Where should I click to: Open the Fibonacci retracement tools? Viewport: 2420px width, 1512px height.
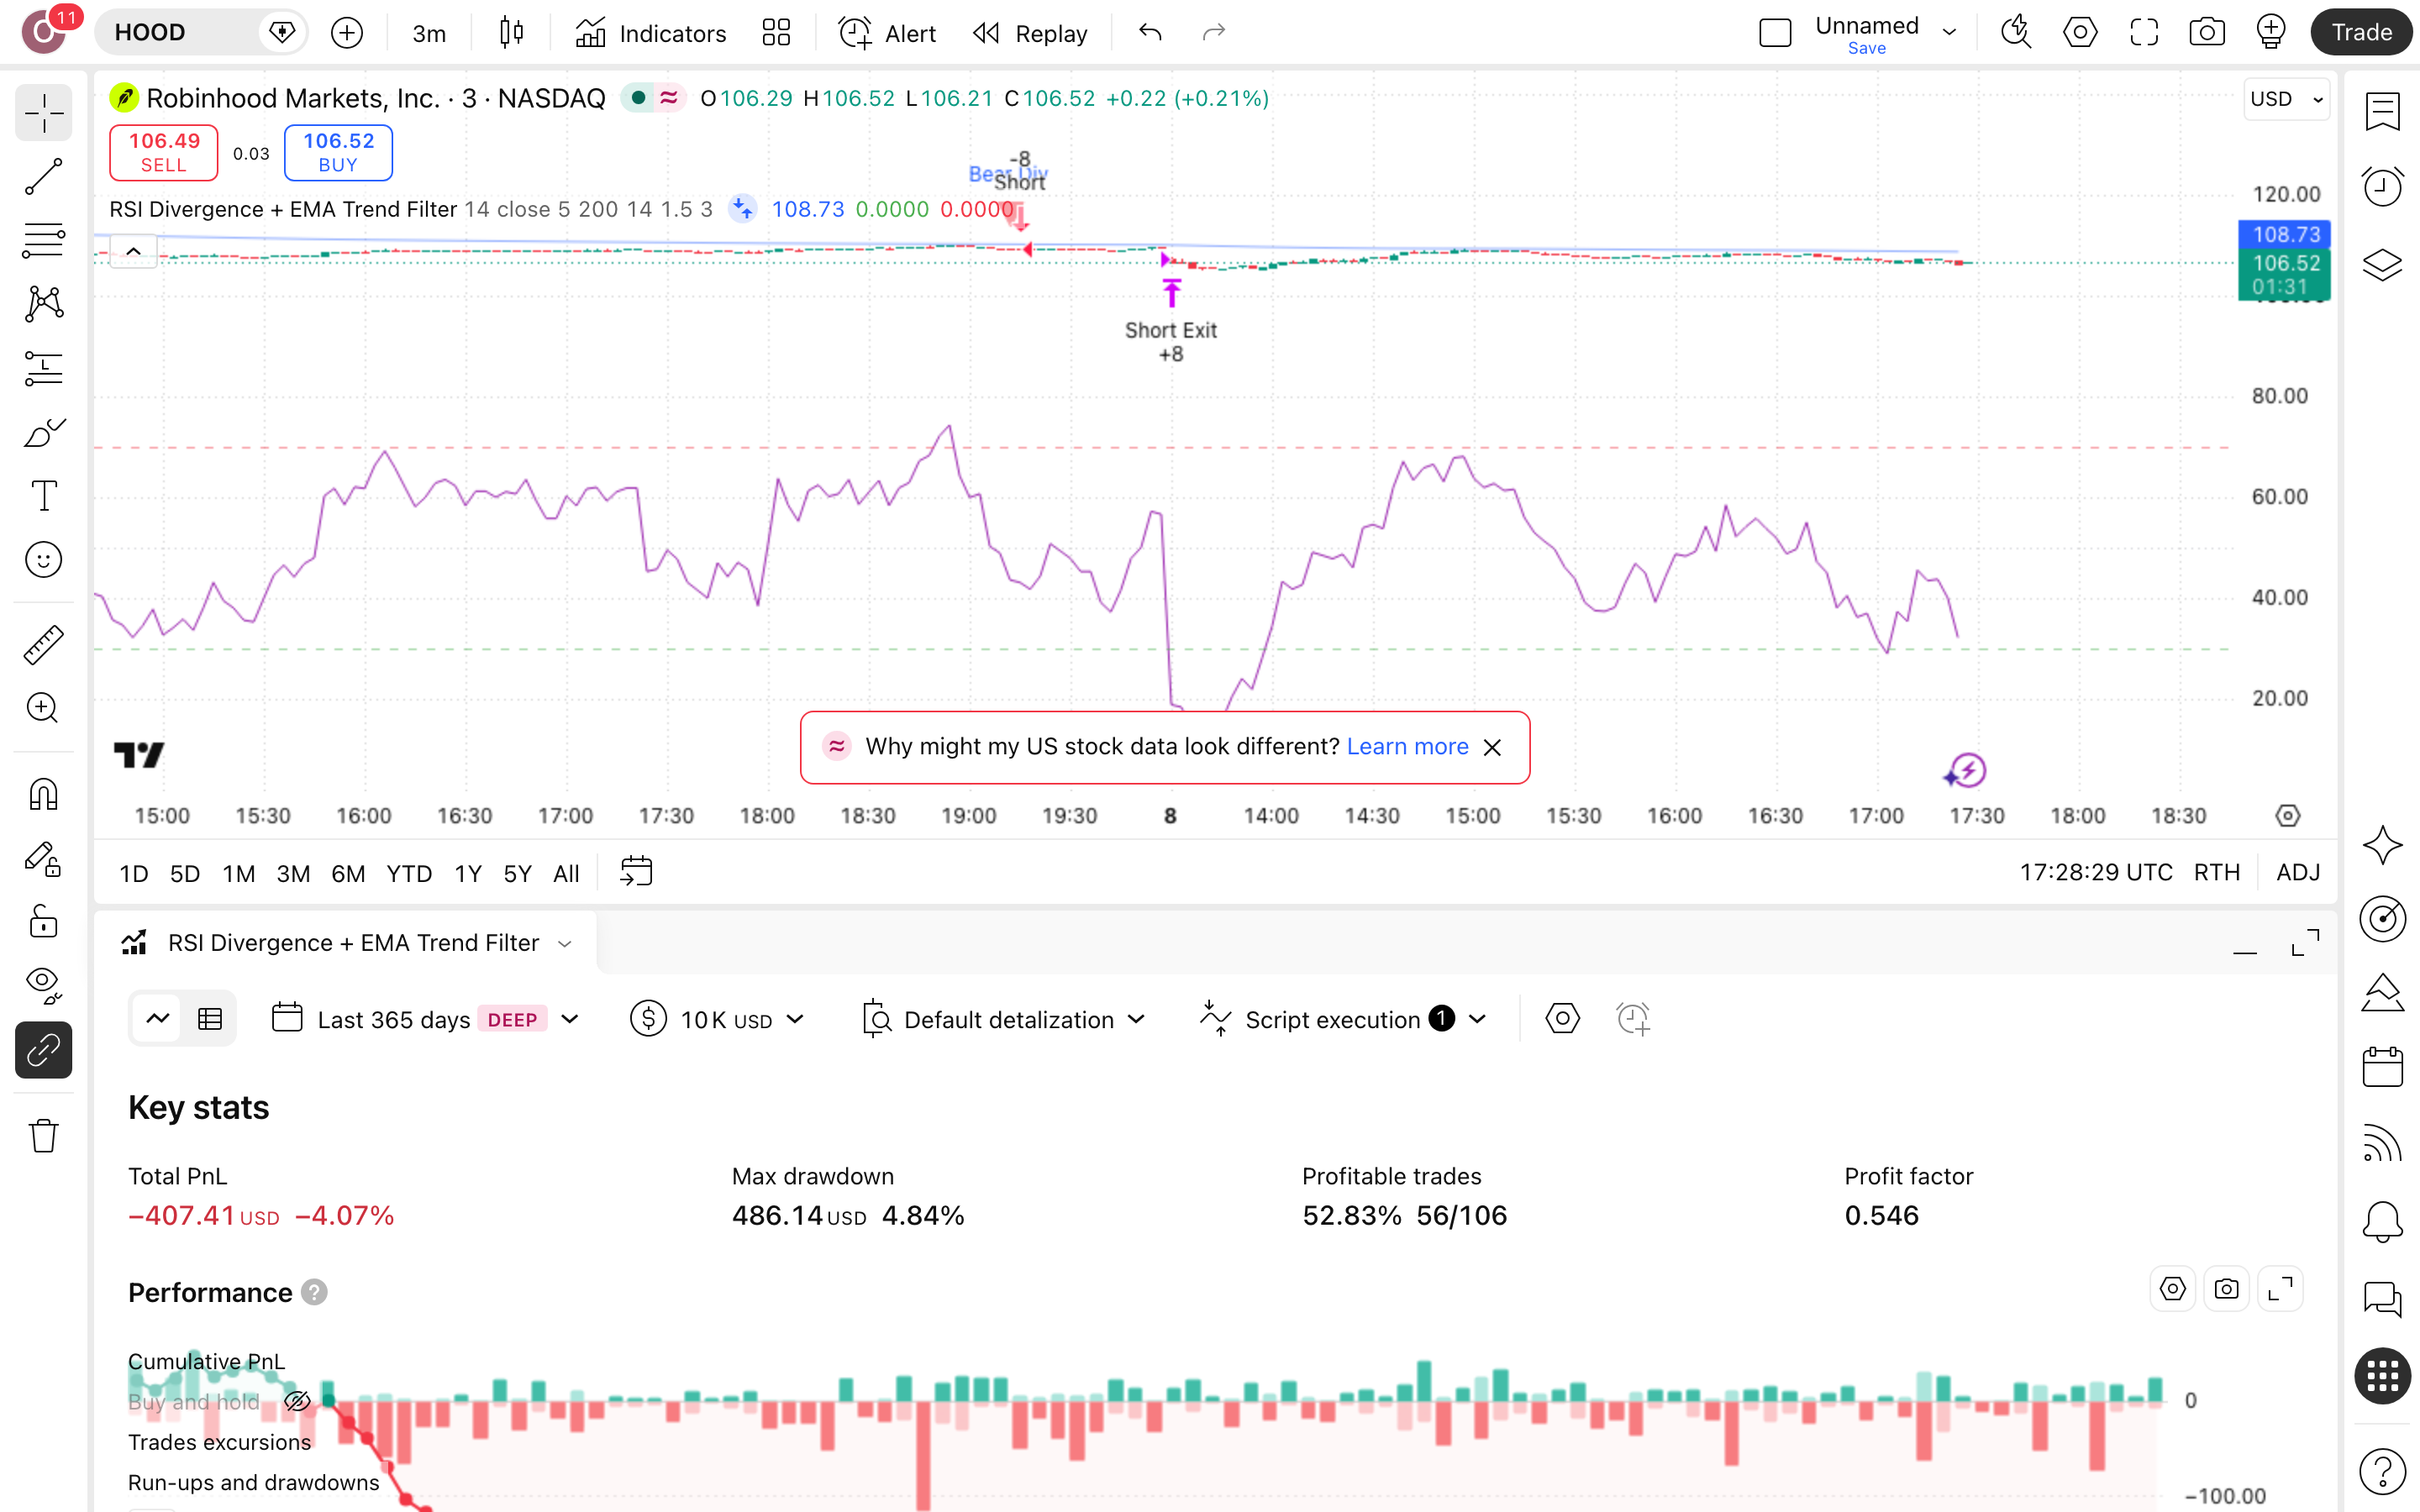[43, 240]
